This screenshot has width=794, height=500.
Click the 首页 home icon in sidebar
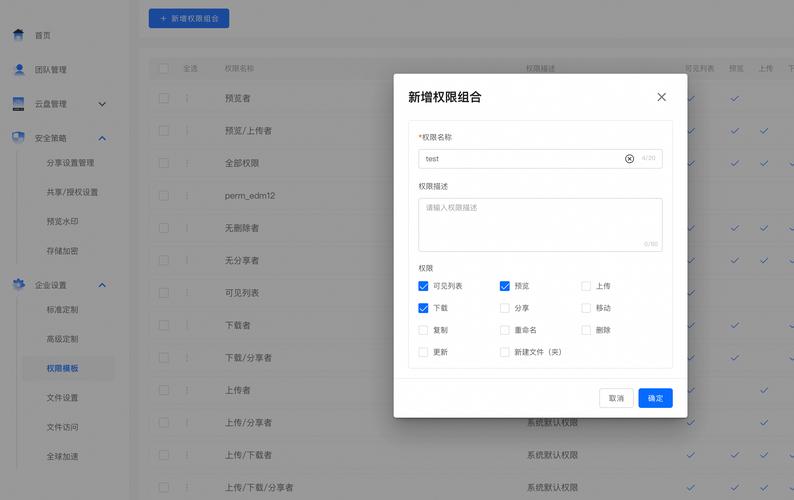coord(18,34)
